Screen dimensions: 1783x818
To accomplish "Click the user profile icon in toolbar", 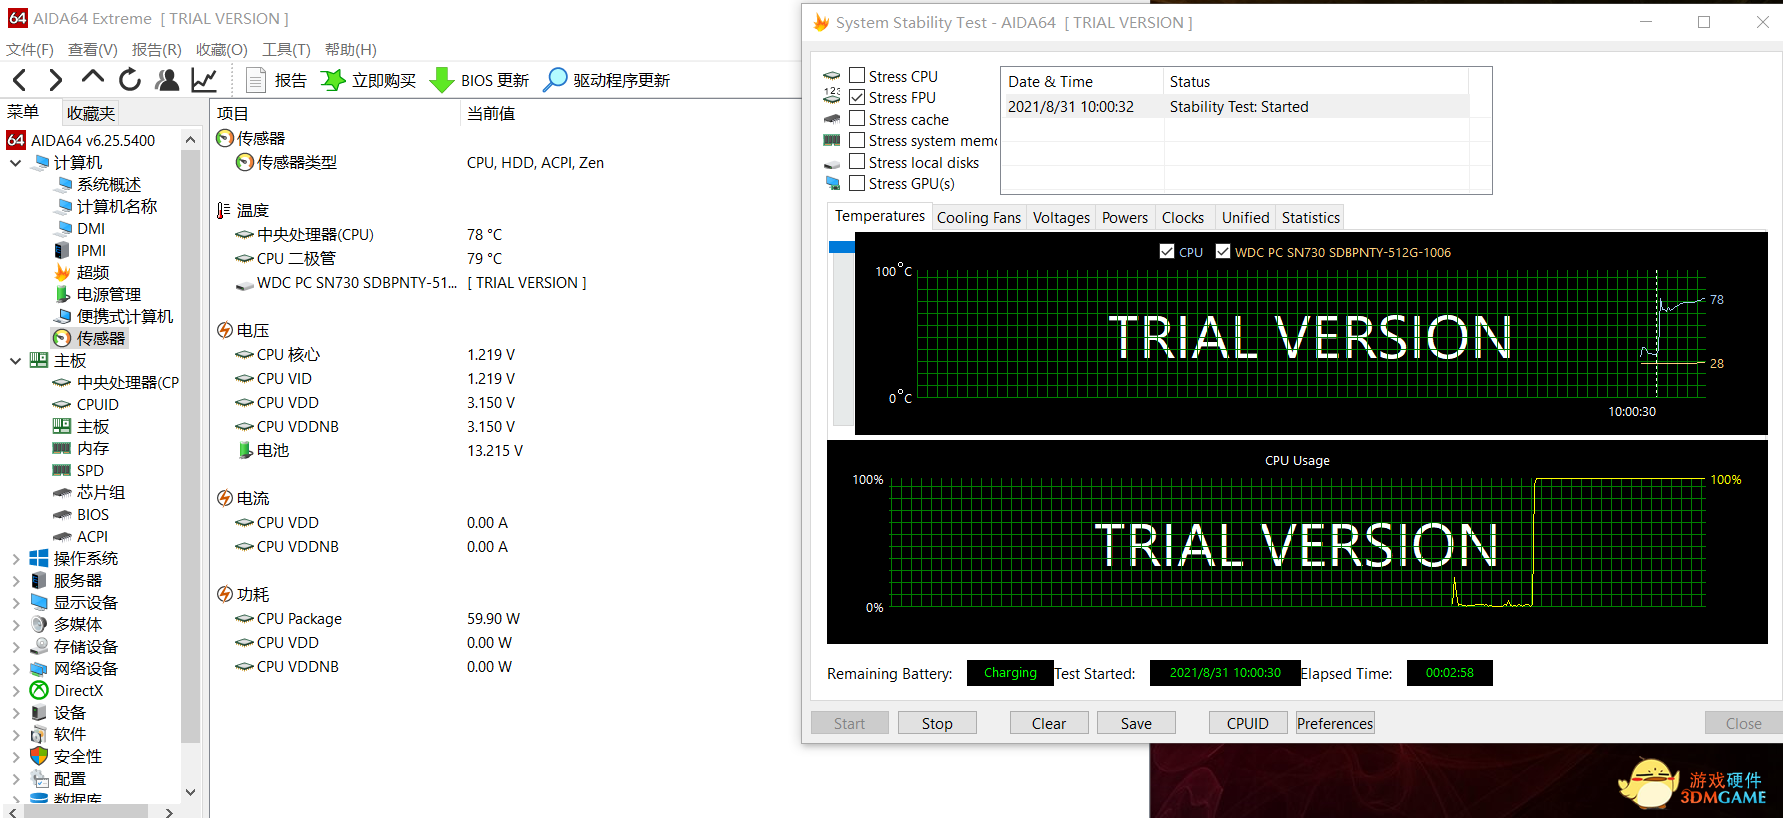I will 168,80.
